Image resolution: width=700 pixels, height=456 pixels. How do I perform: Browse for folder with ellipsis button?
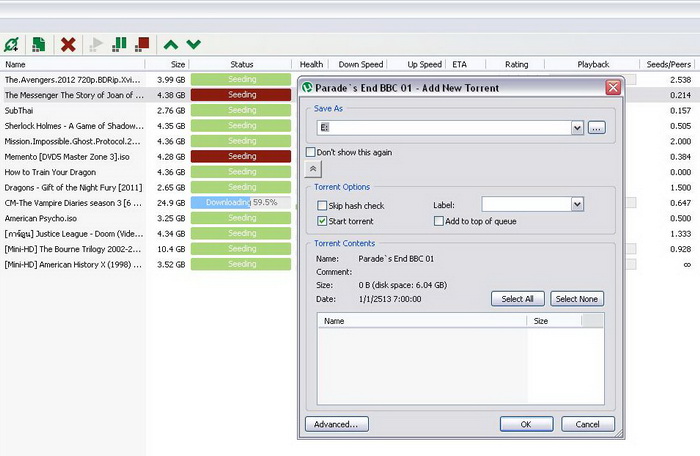pos(596,128)
